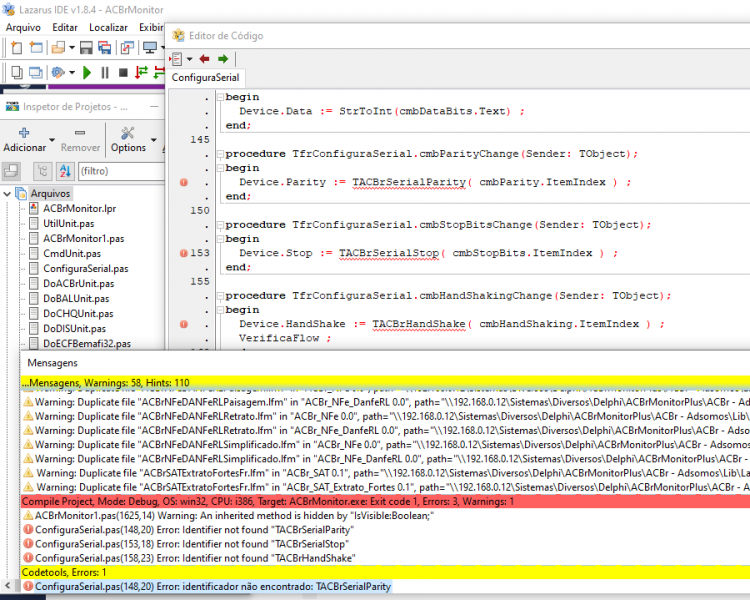The height and width of the screenshot is (600, 750).
Task: Select UtilUnit.pas in the file tree
Action: point(68,223)
